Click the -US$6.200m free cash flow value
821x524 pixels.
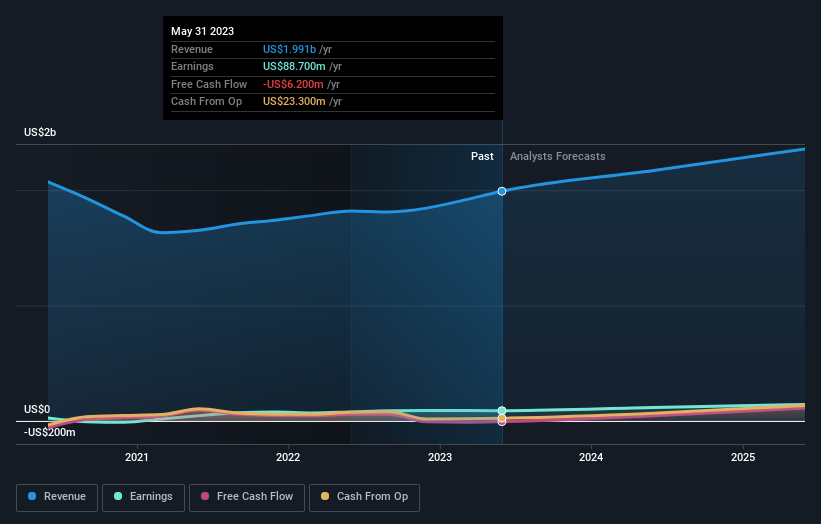[293, 84]
